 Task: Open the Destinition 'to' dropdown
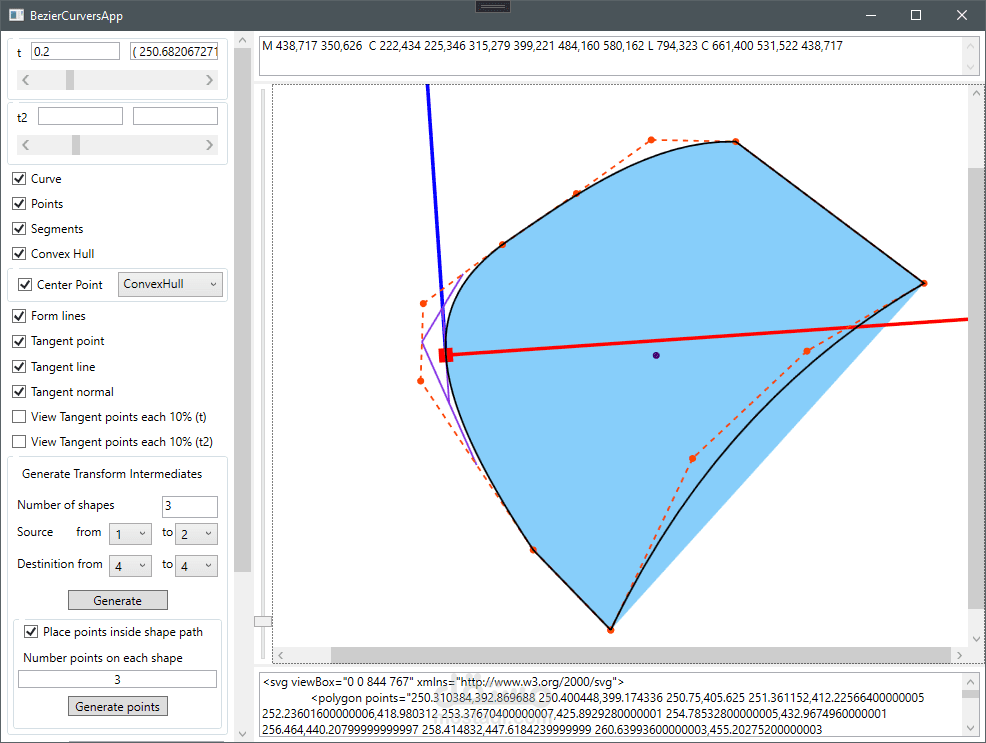tap(196, 565)
